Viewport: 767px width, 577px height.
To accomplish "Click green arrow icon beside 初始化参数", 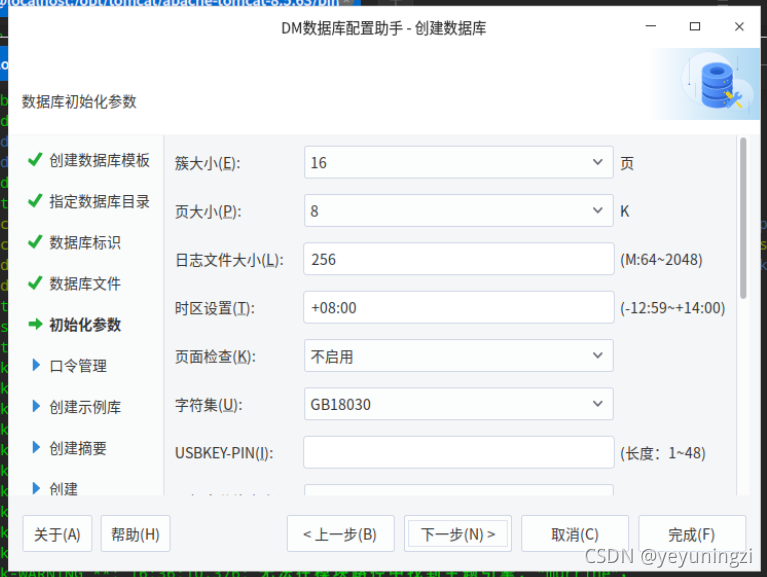I will pos(36,324).
